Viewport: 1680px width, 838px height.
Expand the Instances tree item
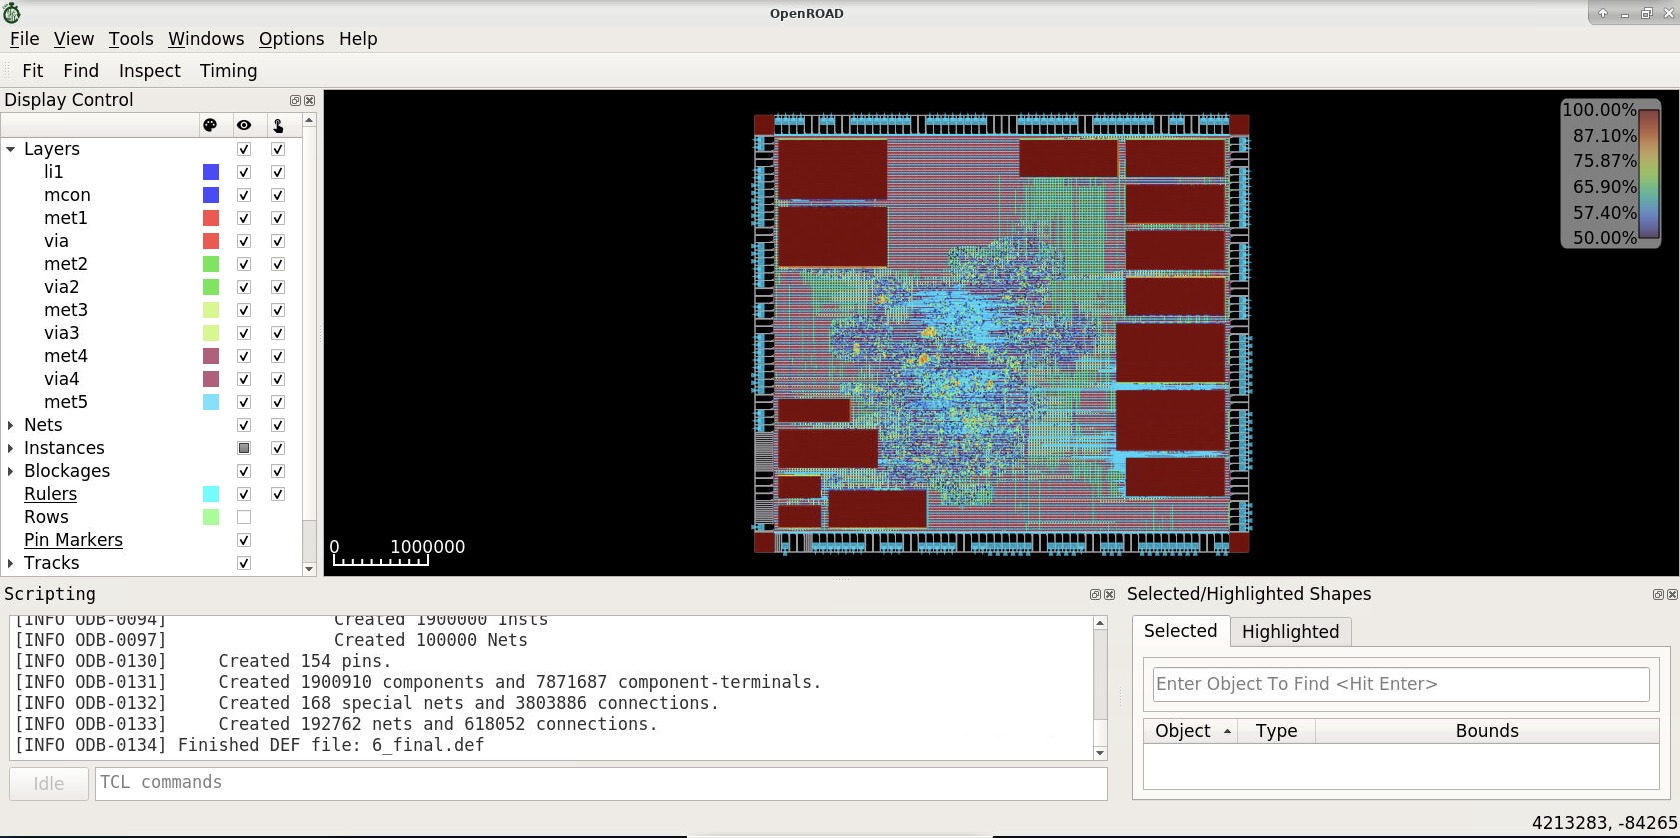point(11,448)
